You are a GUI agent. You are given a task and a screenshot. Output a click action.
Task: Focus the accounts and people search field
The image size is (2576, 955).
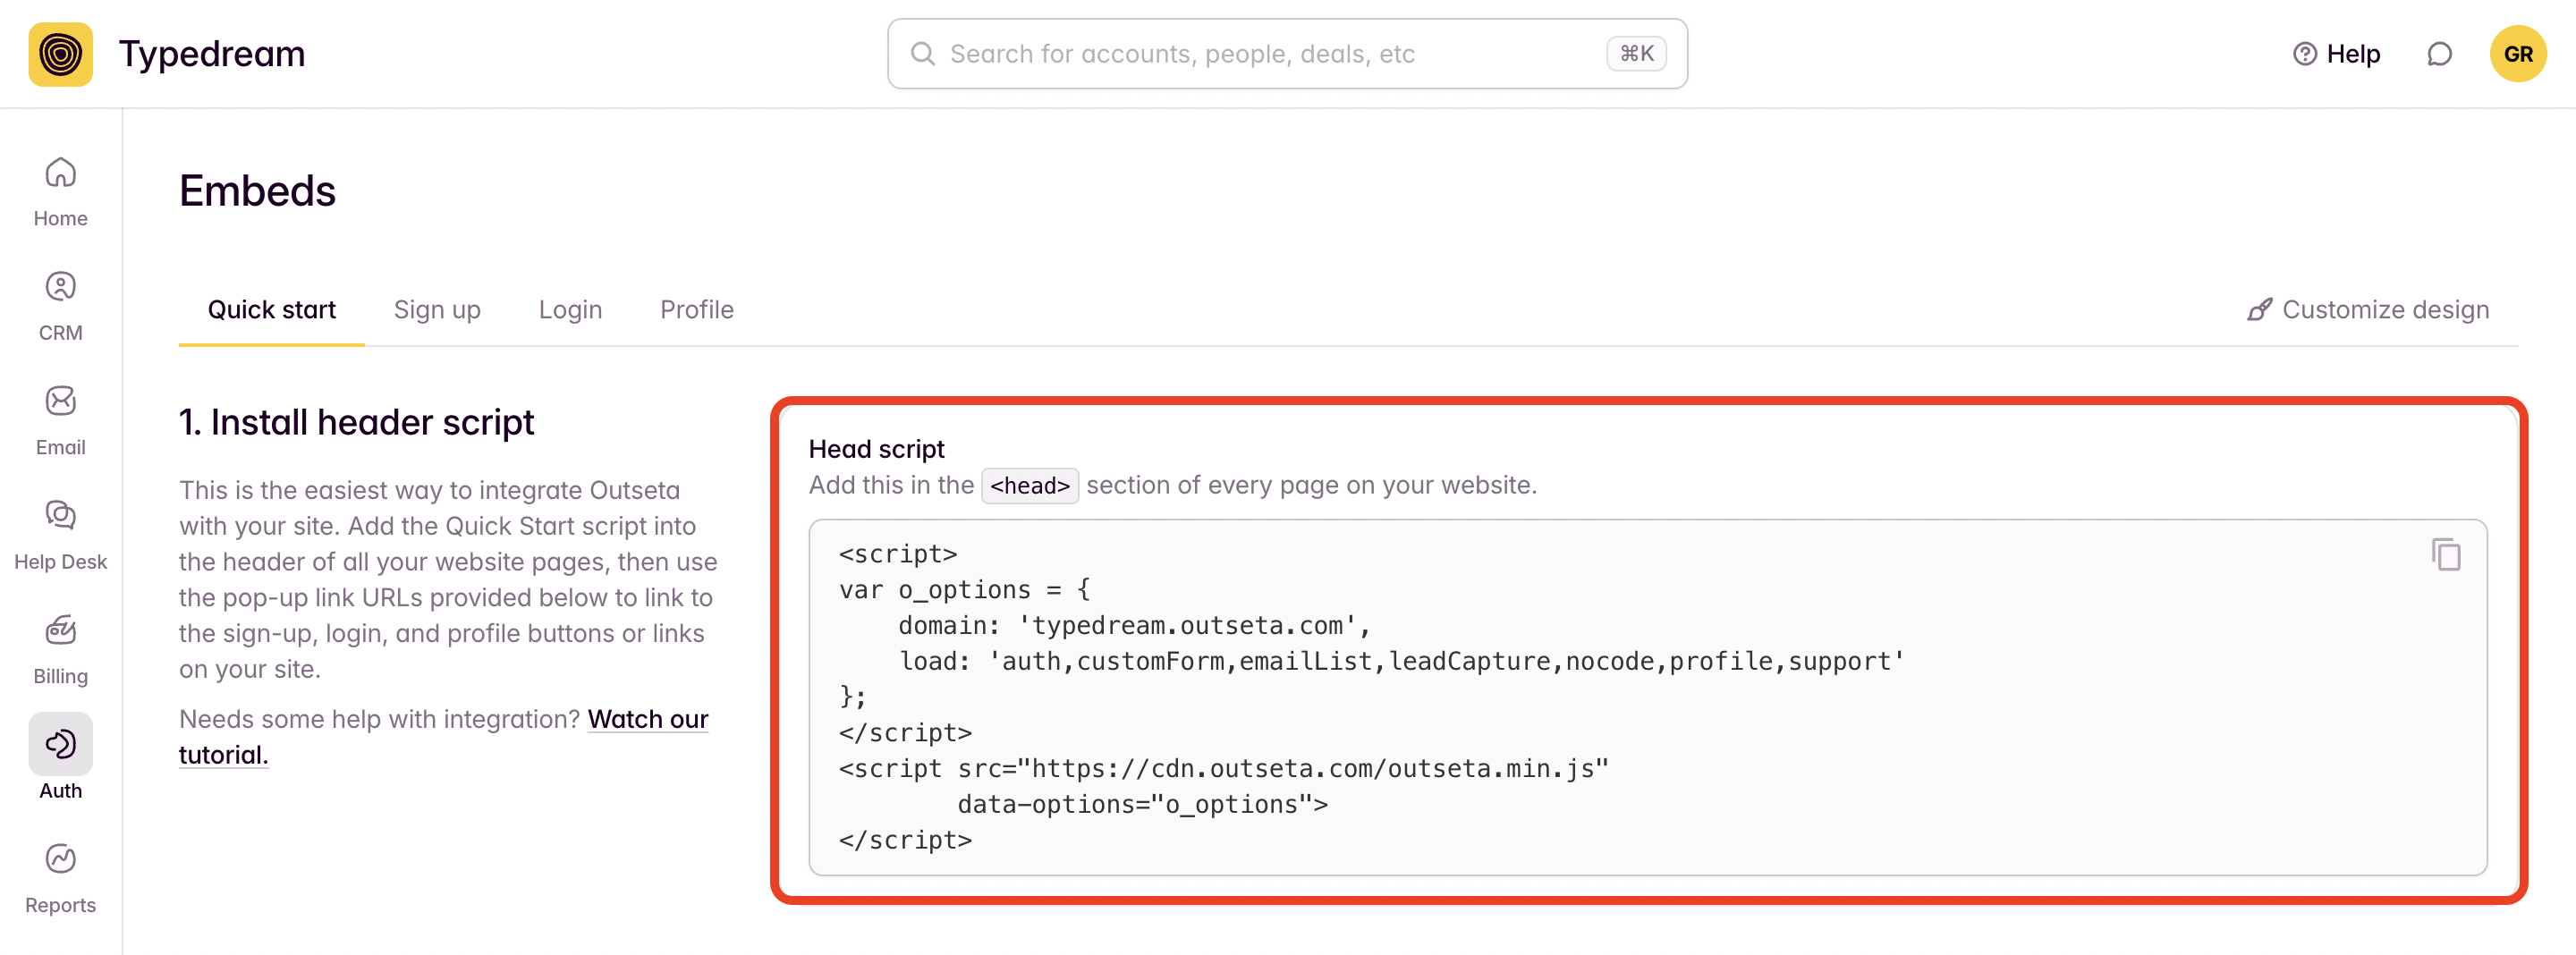1287,54
